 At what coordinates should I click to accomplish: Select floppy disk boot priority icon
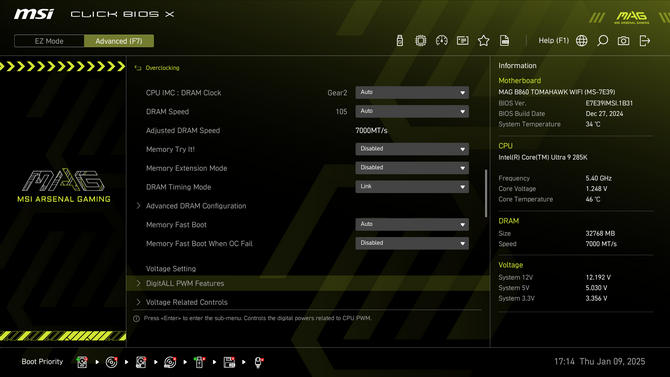click(x=229, y=362)
